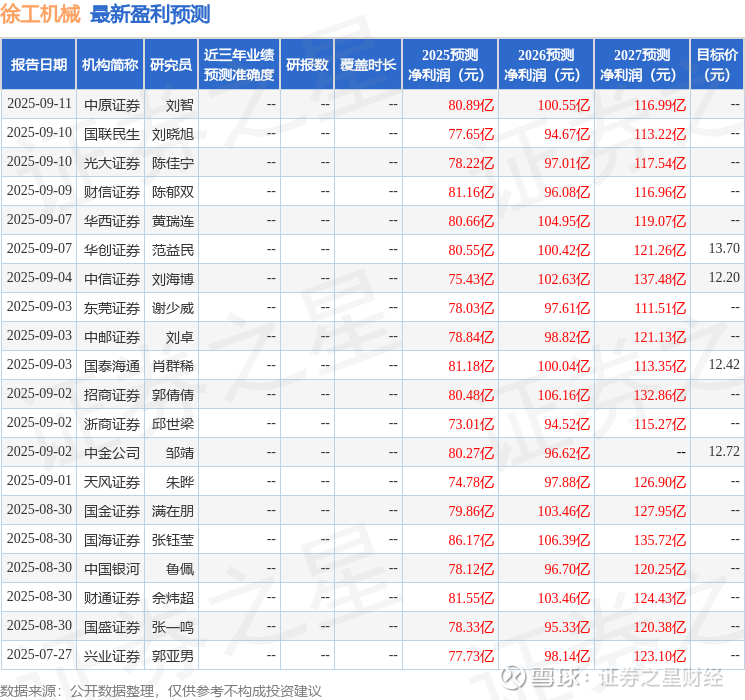Click 天风证券 institution cell

[x=112, y=482]
